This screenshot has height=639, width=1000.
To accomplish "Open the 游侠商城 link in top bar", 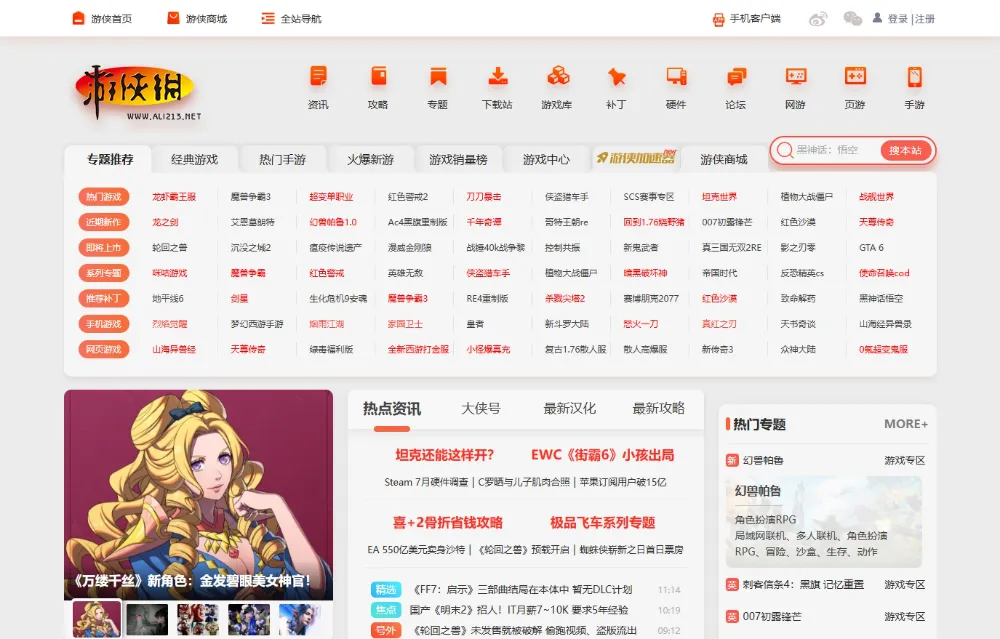I will (197, 18).
